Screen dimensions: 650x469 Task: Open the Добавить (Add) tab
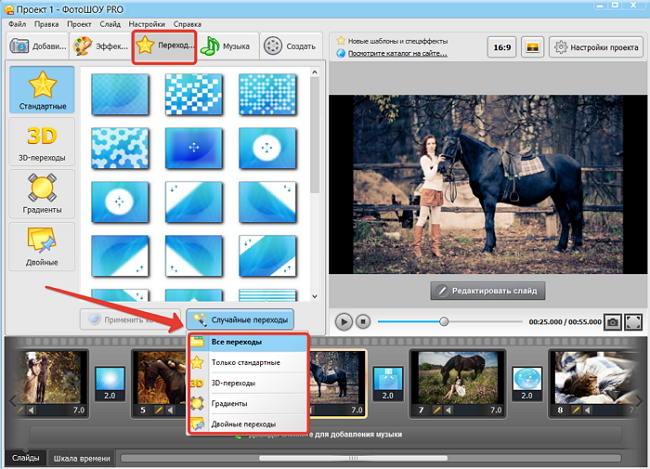click(x=37, y=46)
